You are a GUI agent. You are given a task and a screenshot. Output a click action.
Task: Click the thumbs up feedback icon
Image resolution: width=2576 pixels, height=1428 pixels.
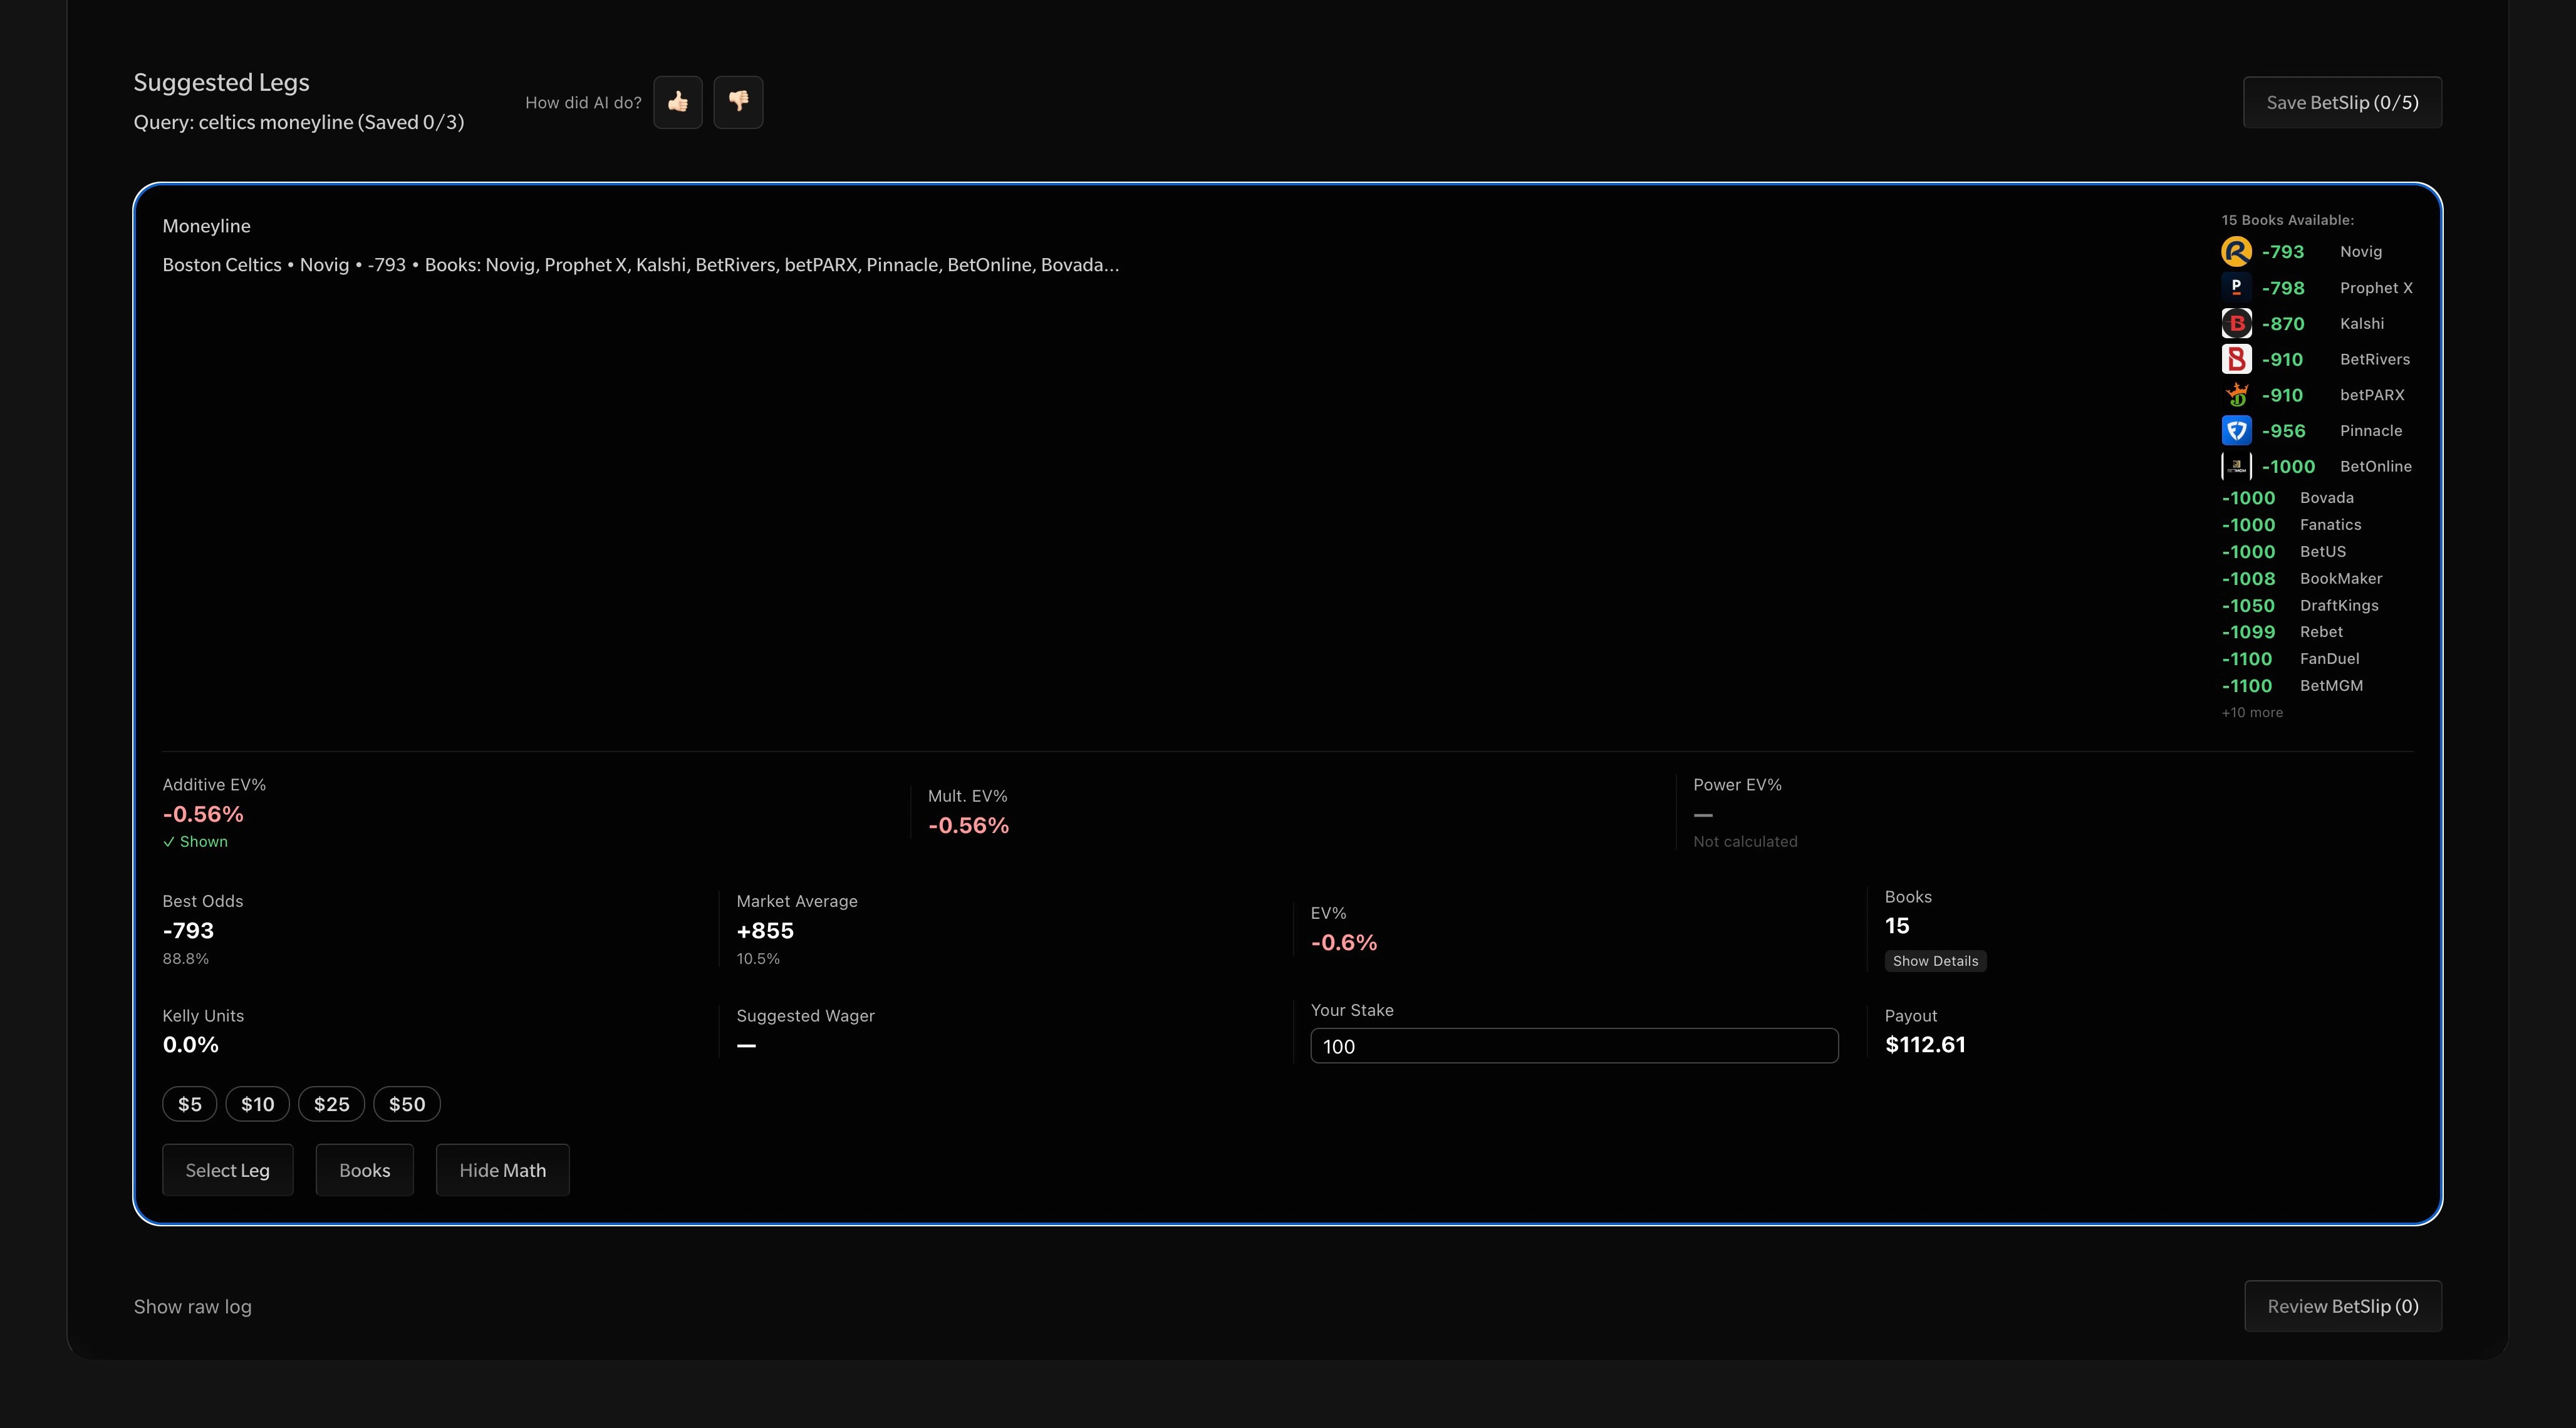coord(678,102)
